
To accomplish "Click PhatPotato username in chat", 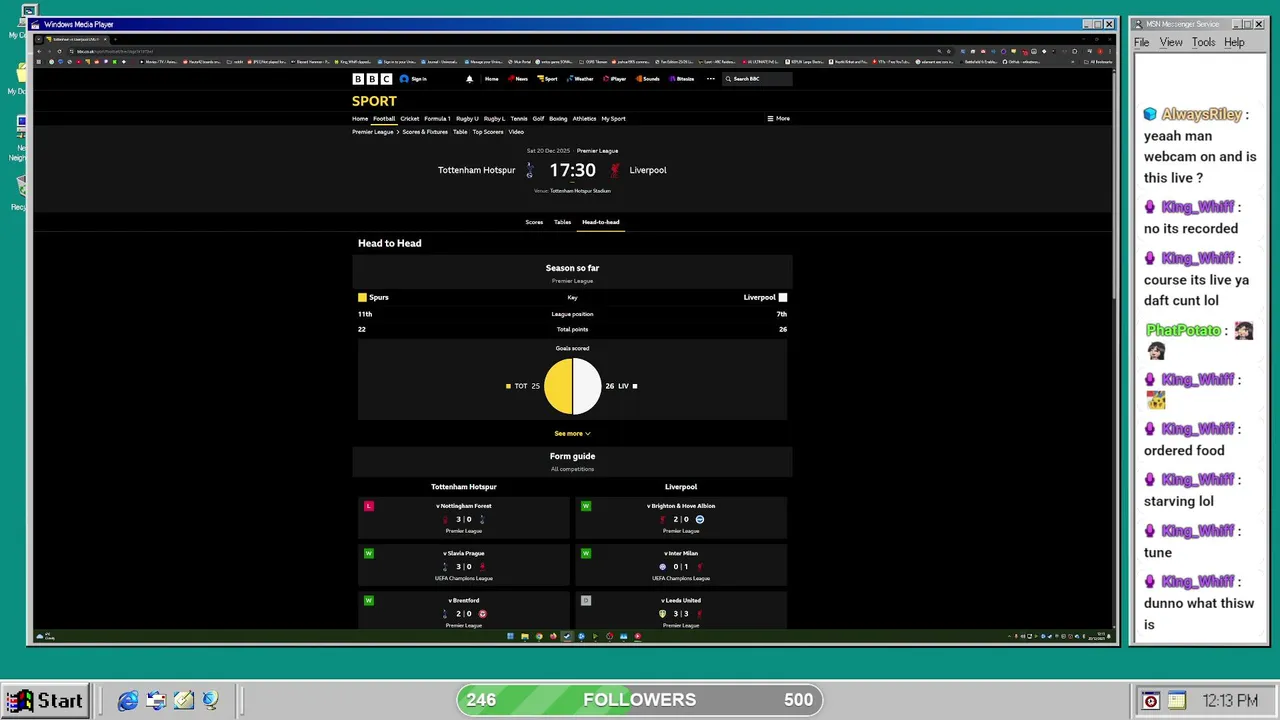I will tap(1183, 330).
